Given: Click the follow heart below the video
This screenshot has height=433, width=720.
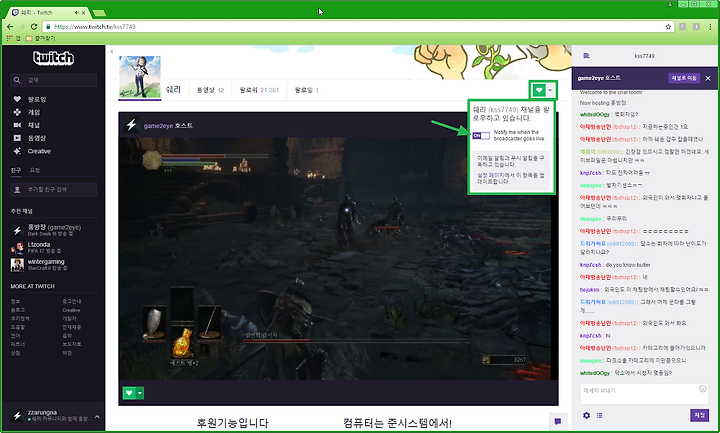Looking at the screenshot, I should click(129, 393).
